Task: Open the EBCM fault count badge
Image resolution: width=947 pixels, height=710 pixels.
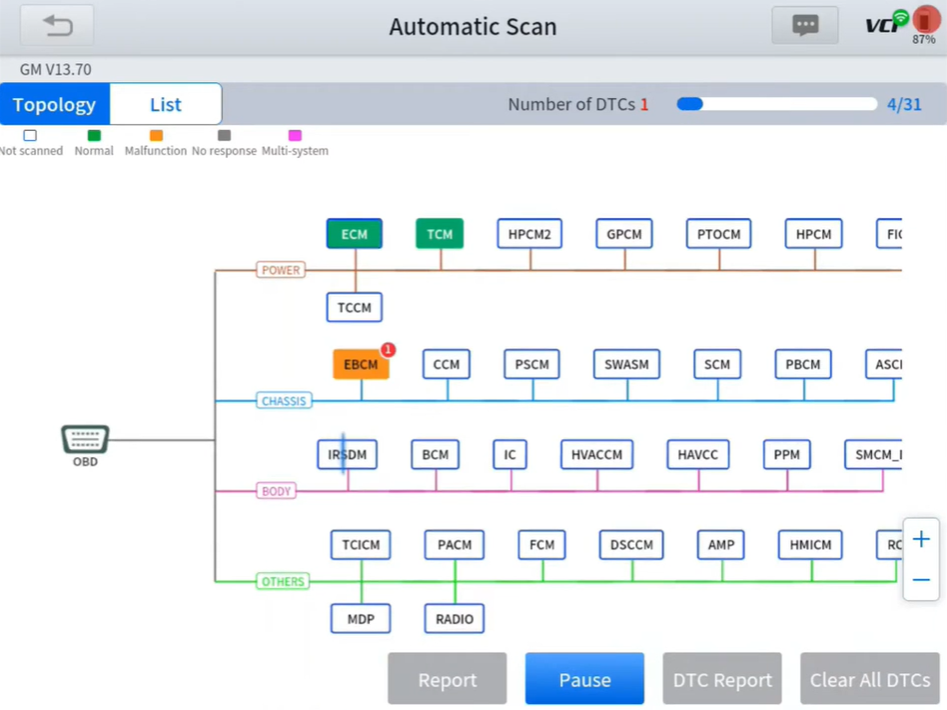Action: click(388, 350)
